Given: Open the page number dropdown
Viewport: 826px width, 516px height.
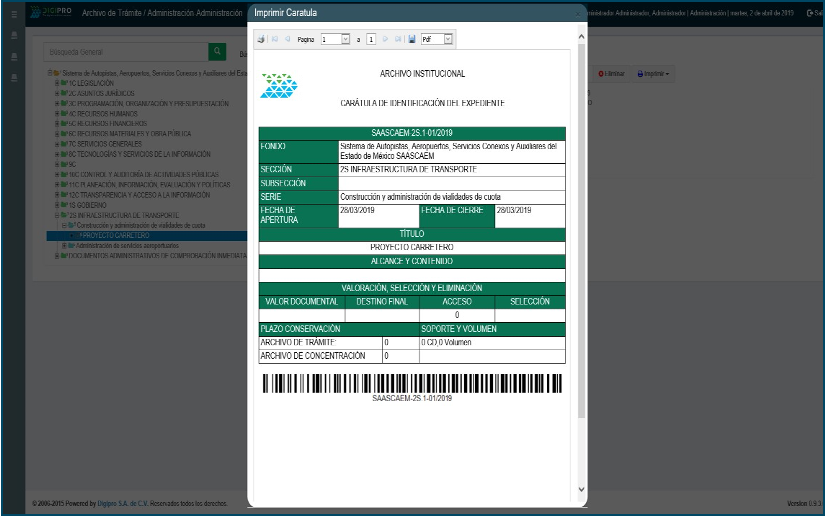Looking at the screenshot, I should 346,39.
